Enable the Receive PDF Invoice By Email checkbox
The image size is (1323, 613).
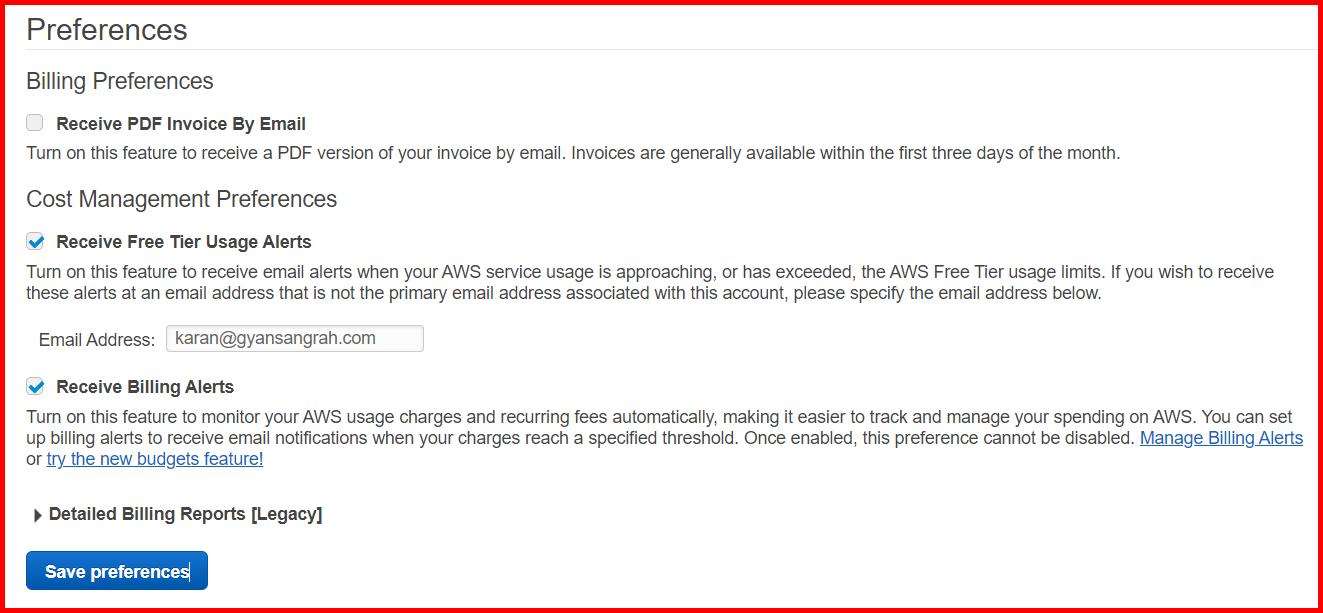35,123
